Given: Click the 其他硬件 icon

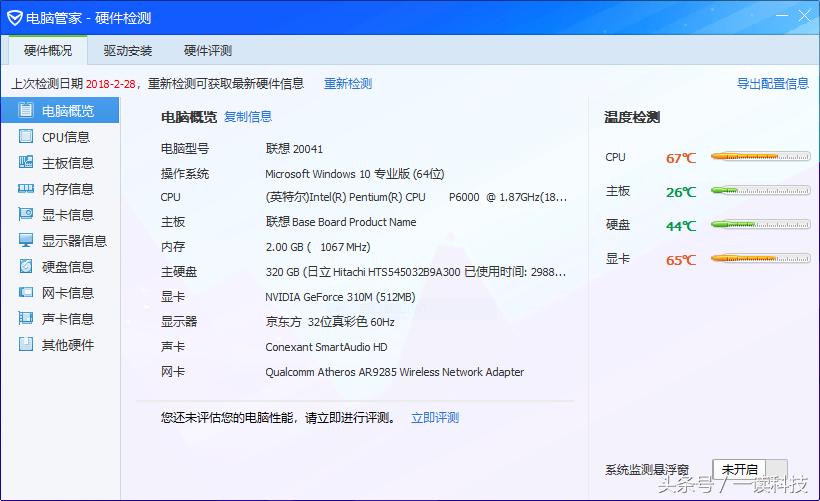Looking at the screenshot, I should point(26,344).
